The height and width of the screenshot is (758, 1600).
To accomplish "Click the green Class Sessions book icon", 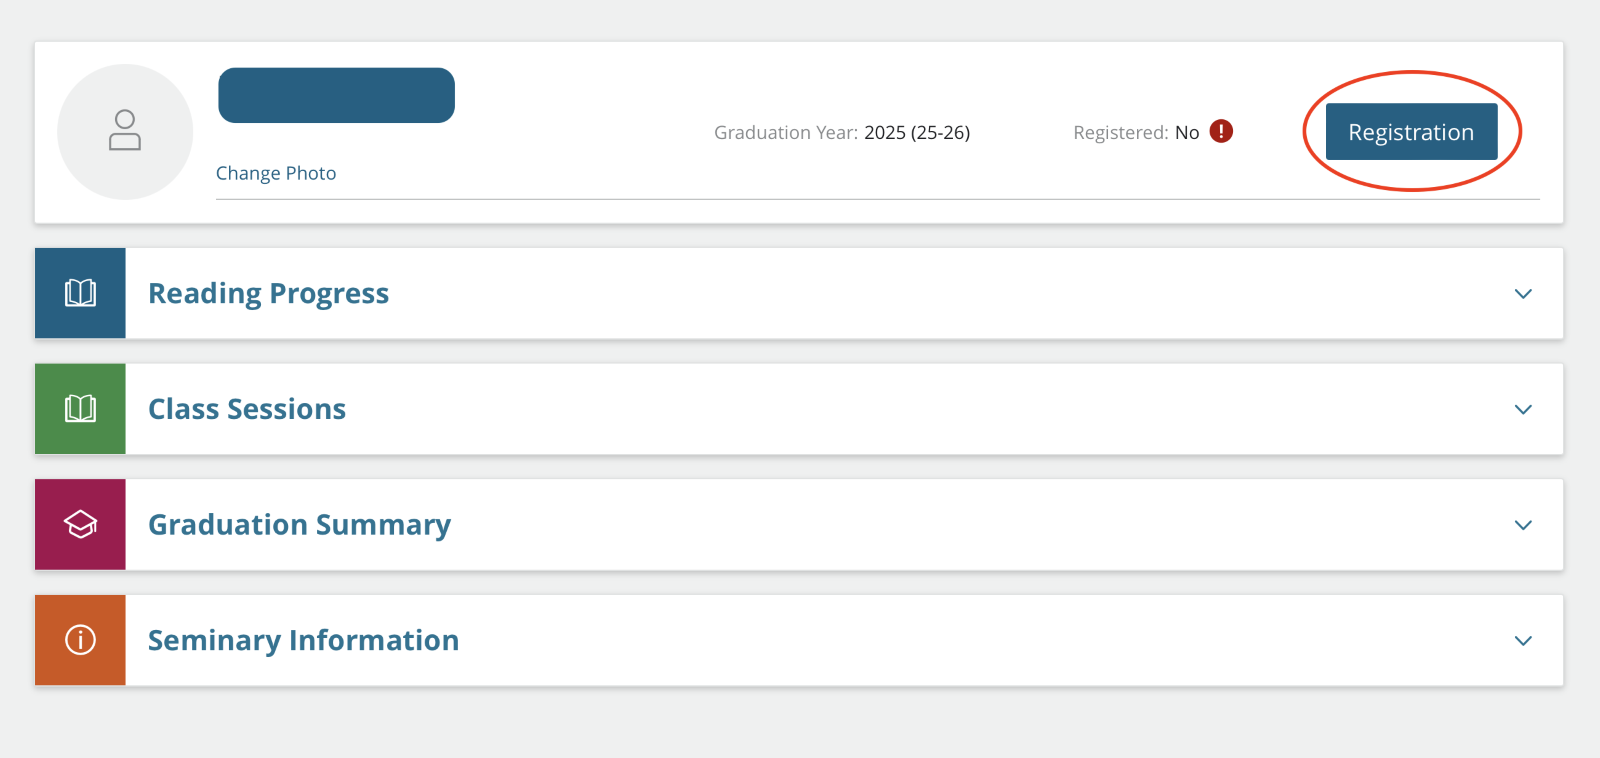I will coord(80,409).
